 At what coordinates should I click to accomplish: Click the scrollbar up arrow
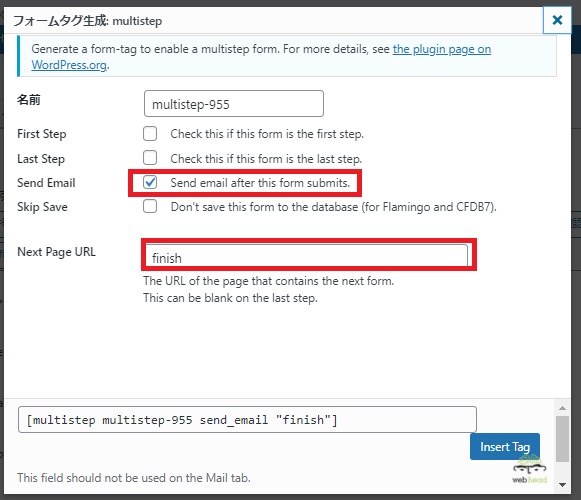(562, 408)
